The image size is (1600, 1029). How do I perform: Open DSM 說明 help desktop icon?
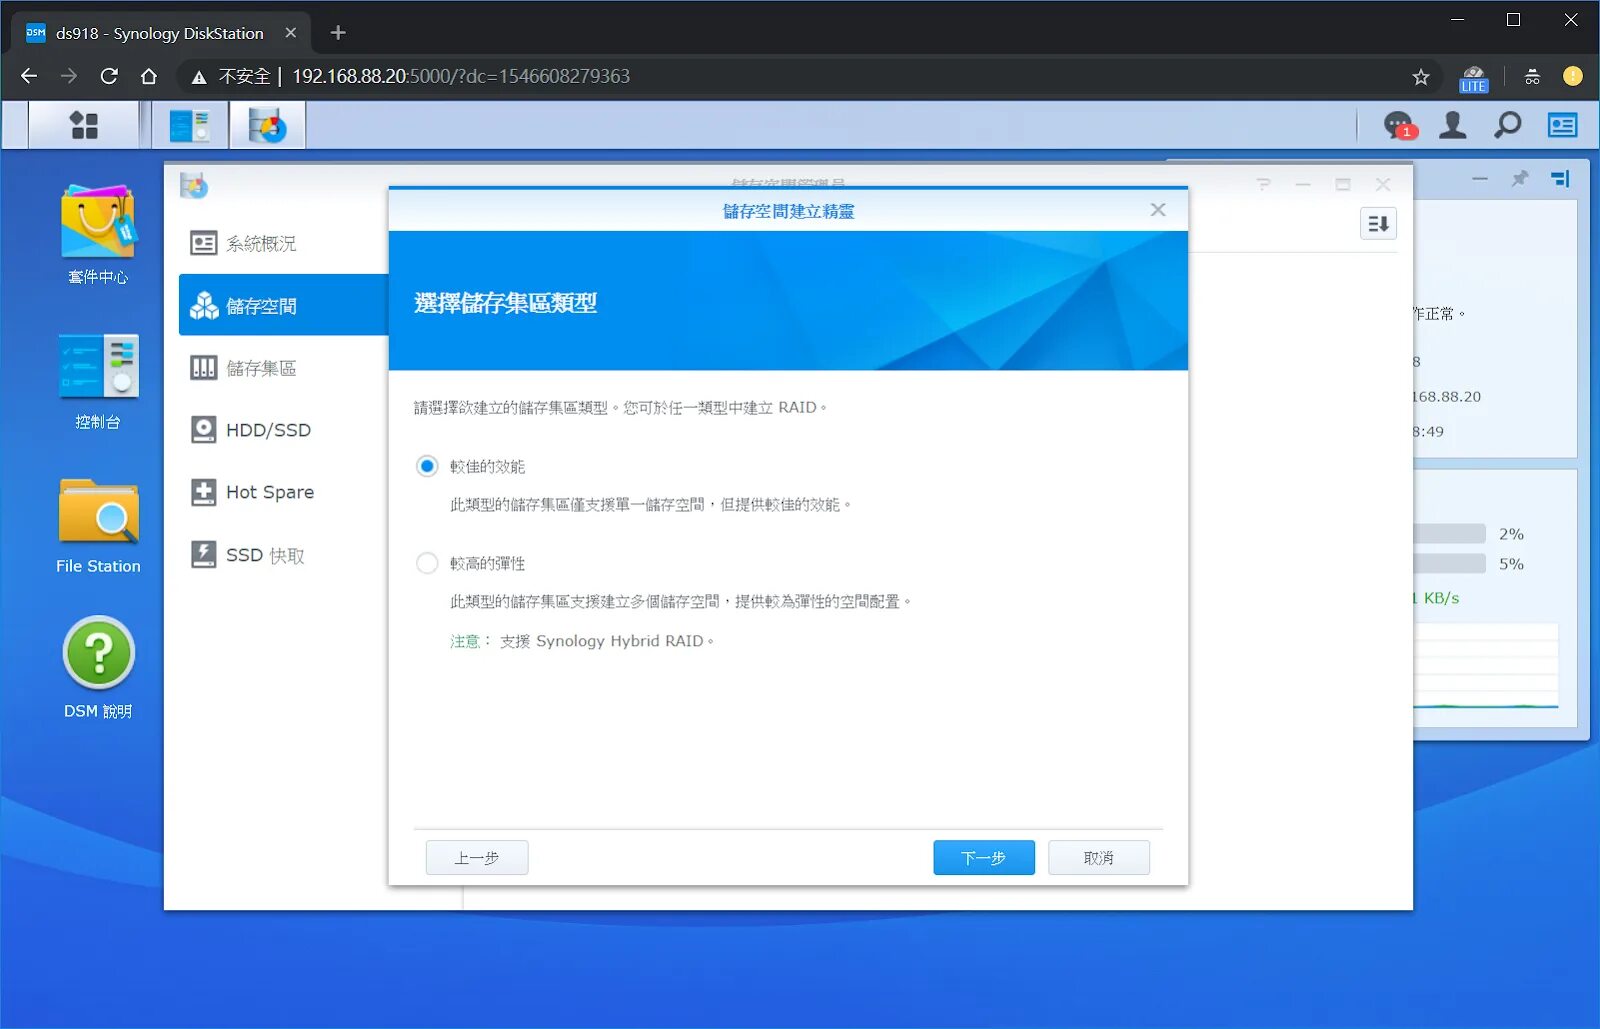click(98, 667)
